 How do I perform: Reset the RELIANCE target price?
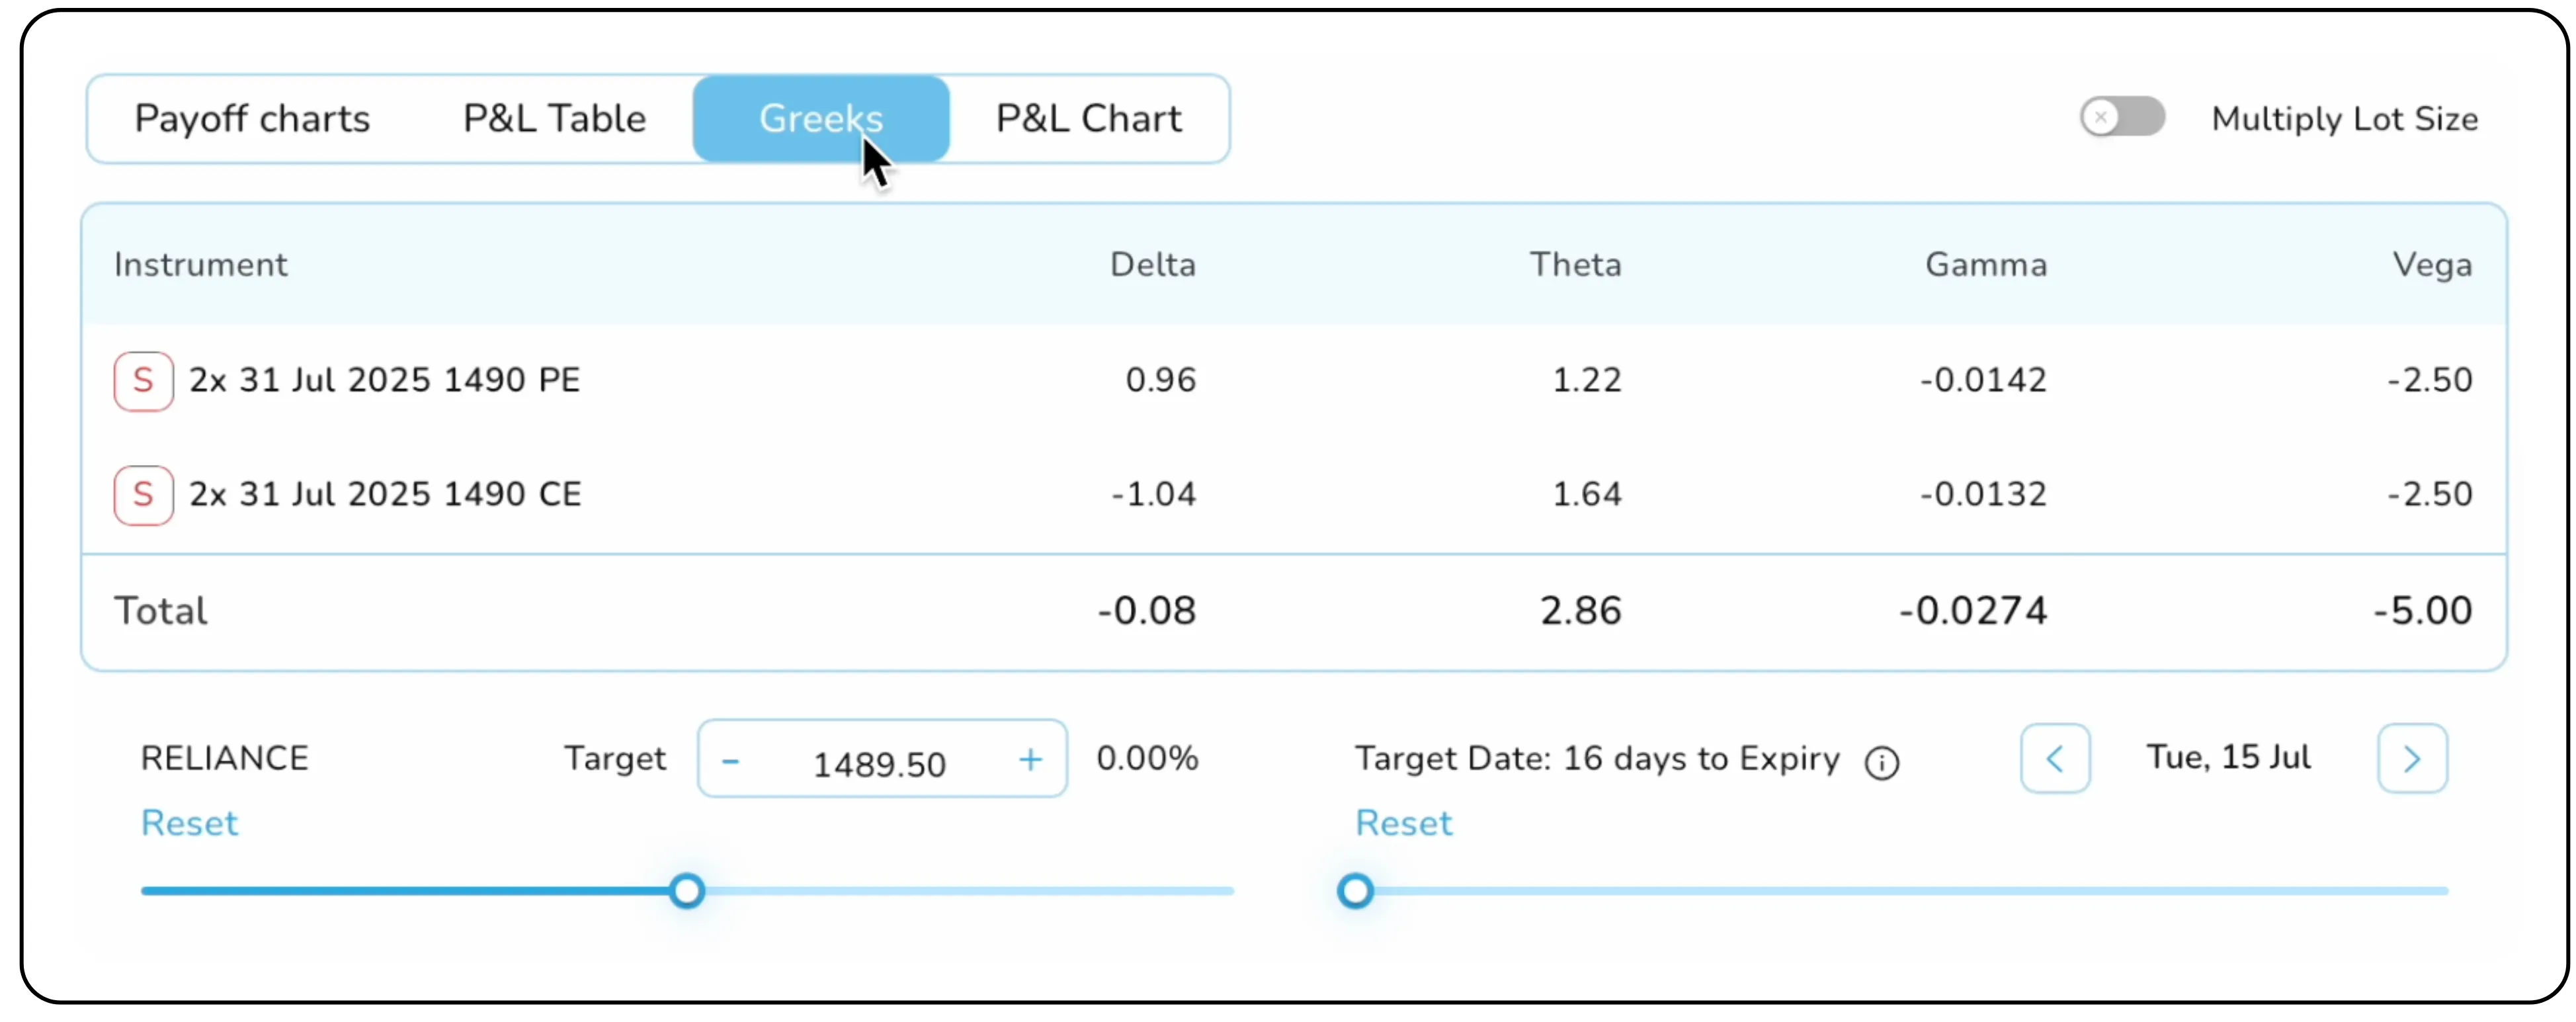click(x=189, y=823)
